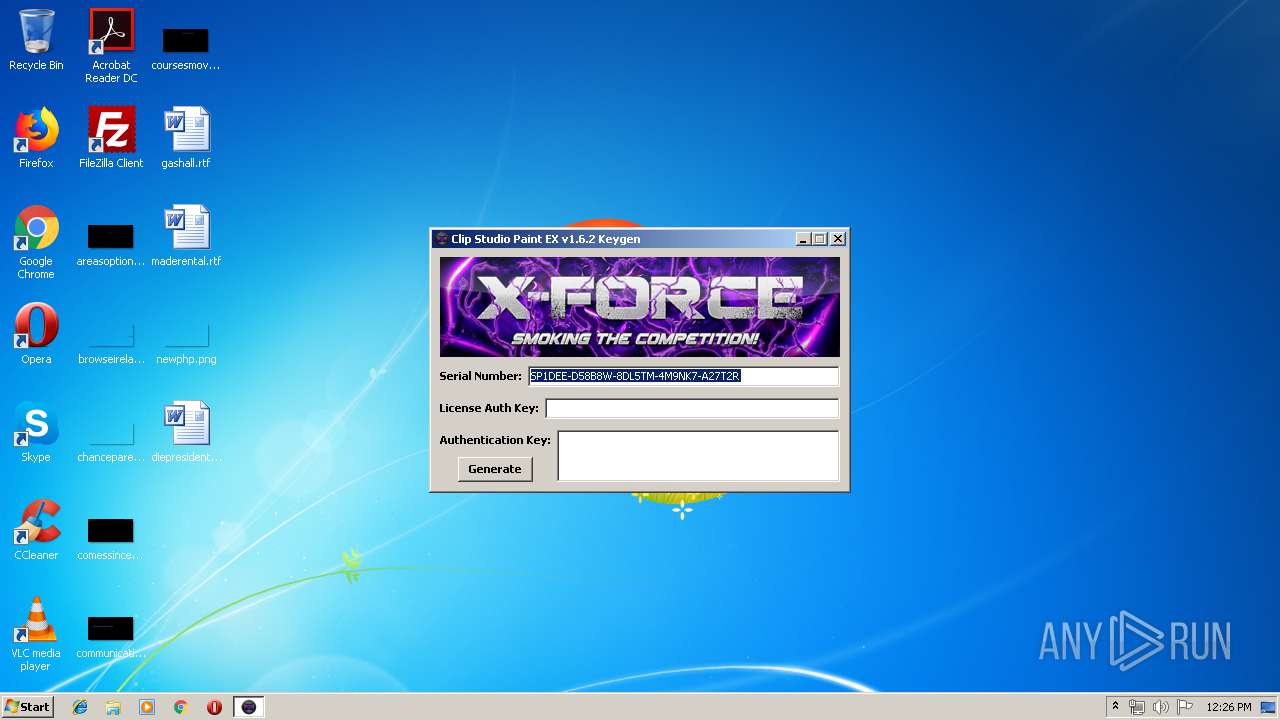Select the diepresident document icon
The image size is (1280, 720).
[x=186, y=432]
